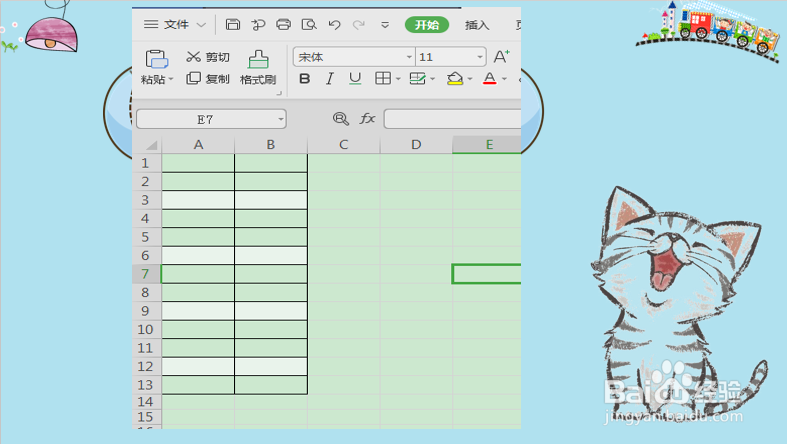The width and height of the screenshot is (787, 444).
Task: Click the Name Box showing E7
Action: click(206, 119)
